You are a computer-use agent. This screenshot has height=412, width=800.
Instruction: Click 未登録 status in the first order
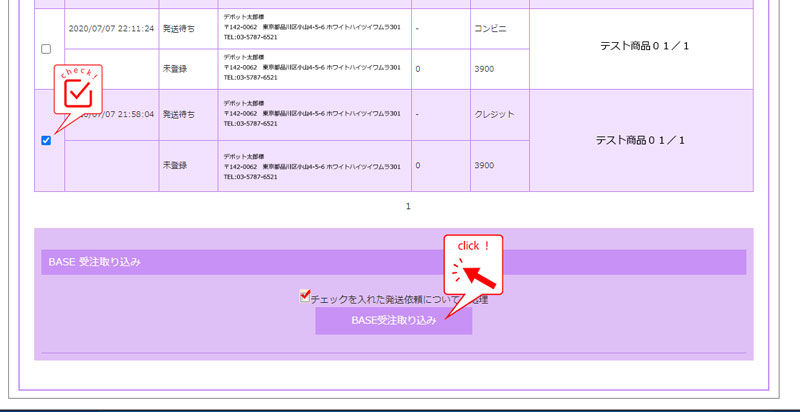(x=174, y=68)
